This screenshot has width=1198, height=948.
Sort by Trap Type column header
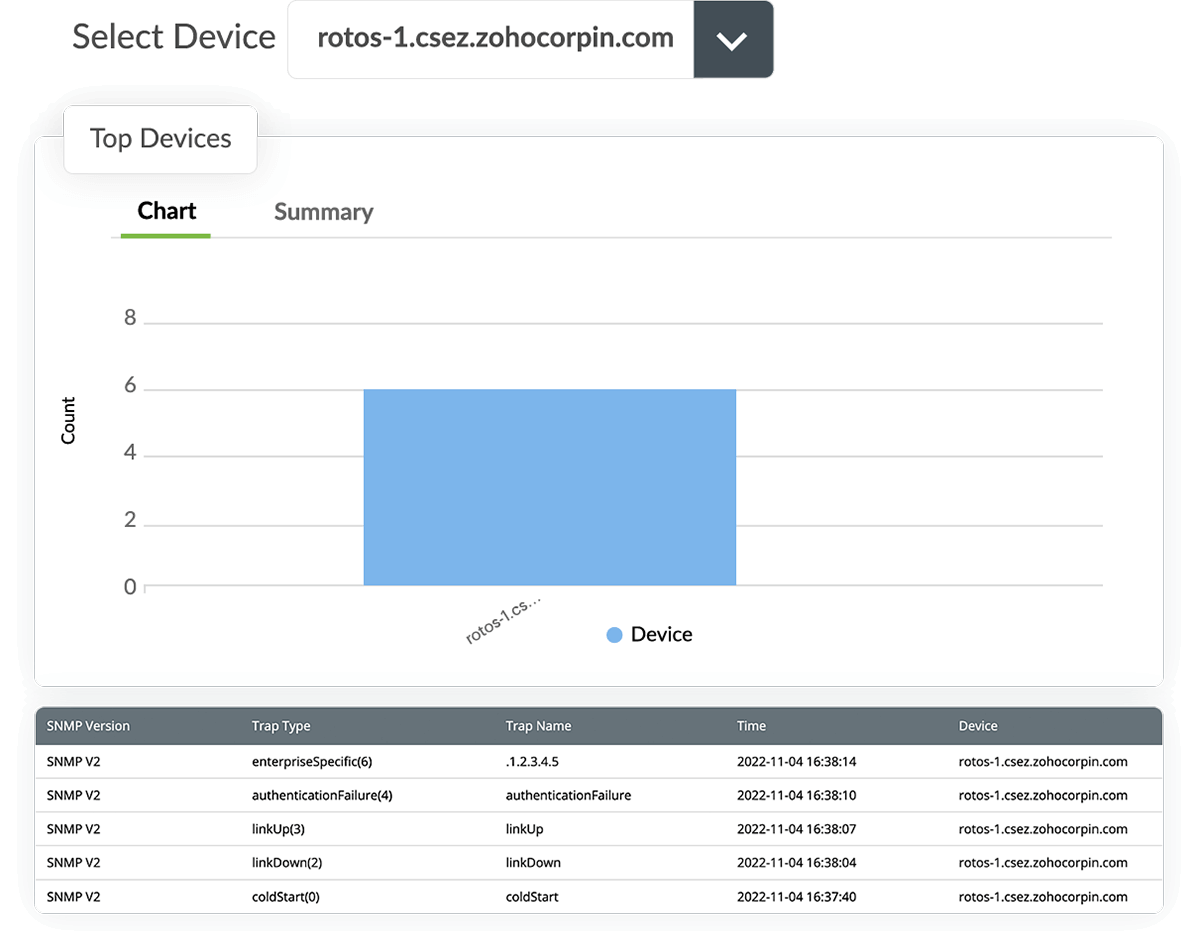point(281,726)
